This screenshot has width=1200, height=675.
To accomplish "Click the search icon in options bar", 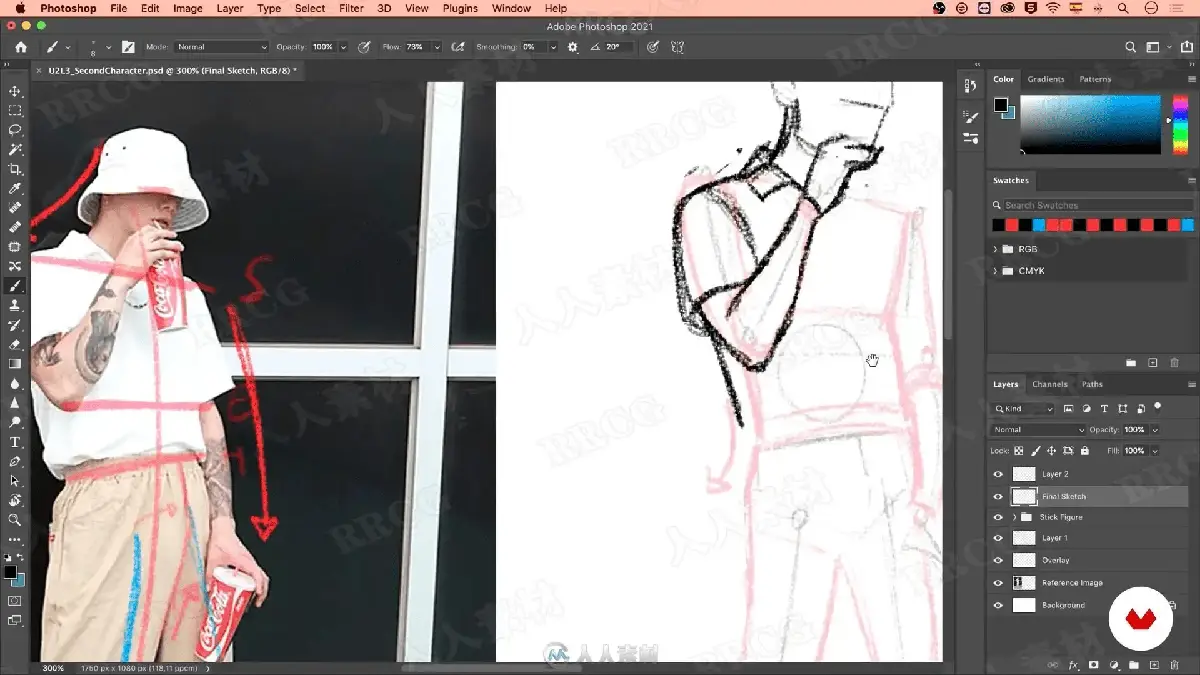I will click(x=1131, y=47).
